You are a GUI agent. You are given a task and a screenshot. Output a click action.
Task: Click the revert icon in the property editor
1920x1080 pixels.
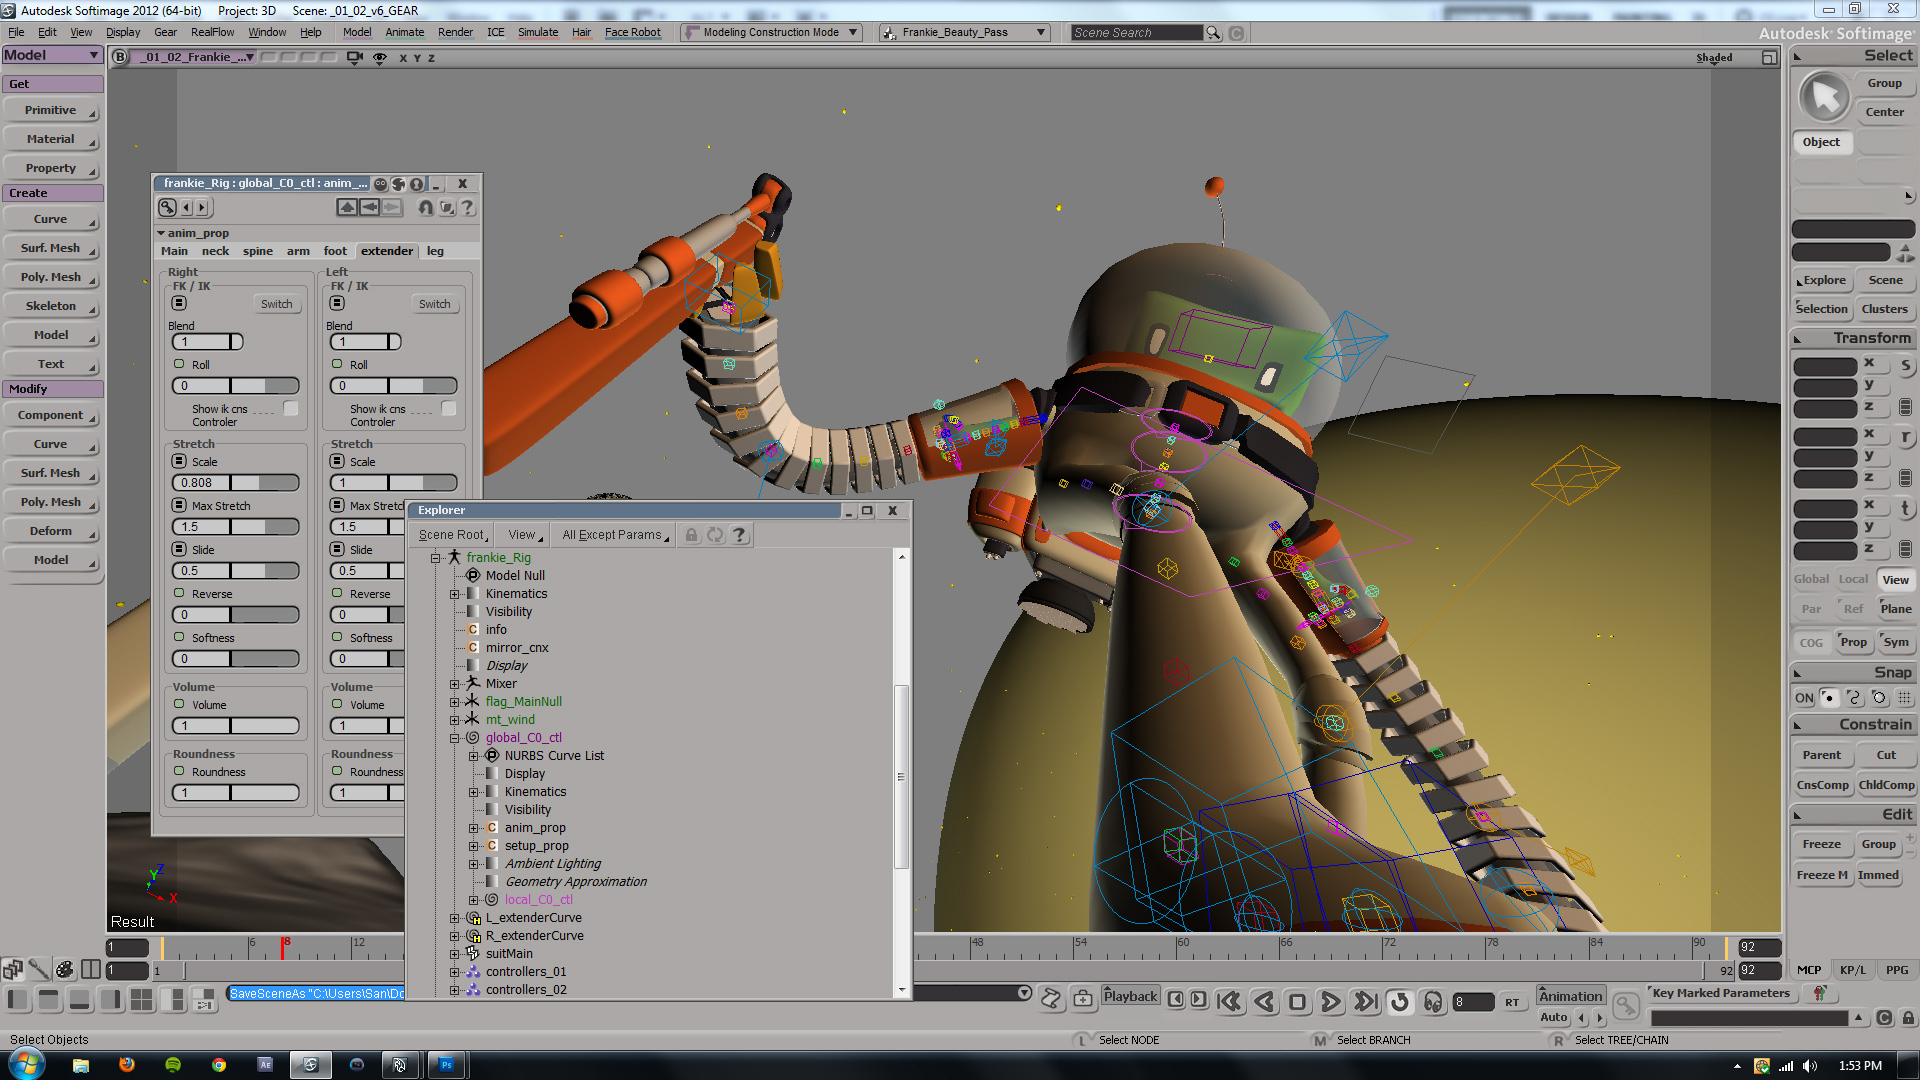426,207
